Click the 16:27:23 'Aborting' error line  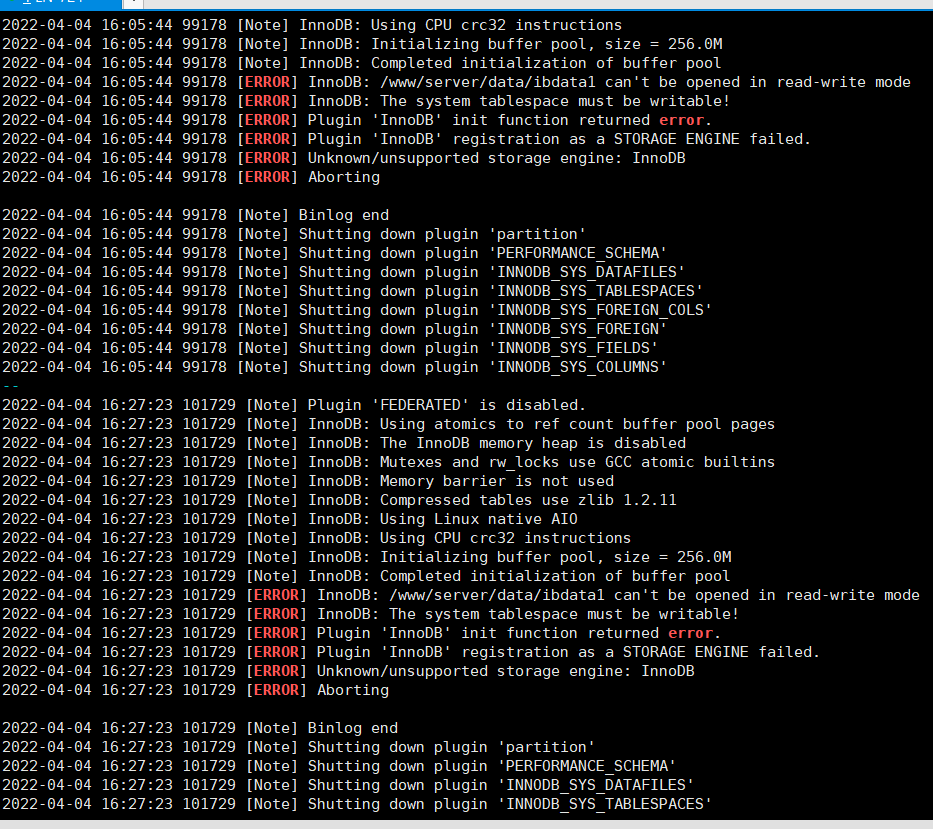tap(196, 692)
